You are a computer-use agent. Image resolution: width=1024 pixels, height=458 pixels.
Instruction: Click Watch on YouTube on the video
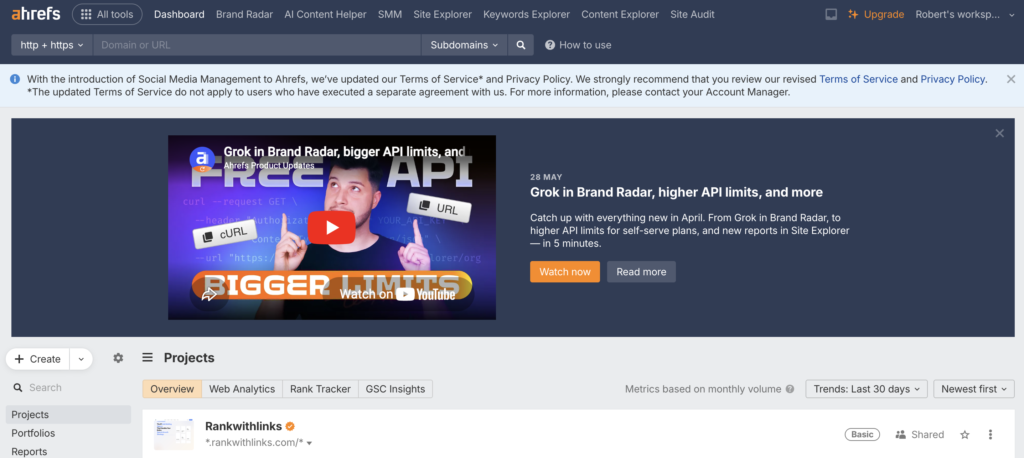(x=397, y=295)
